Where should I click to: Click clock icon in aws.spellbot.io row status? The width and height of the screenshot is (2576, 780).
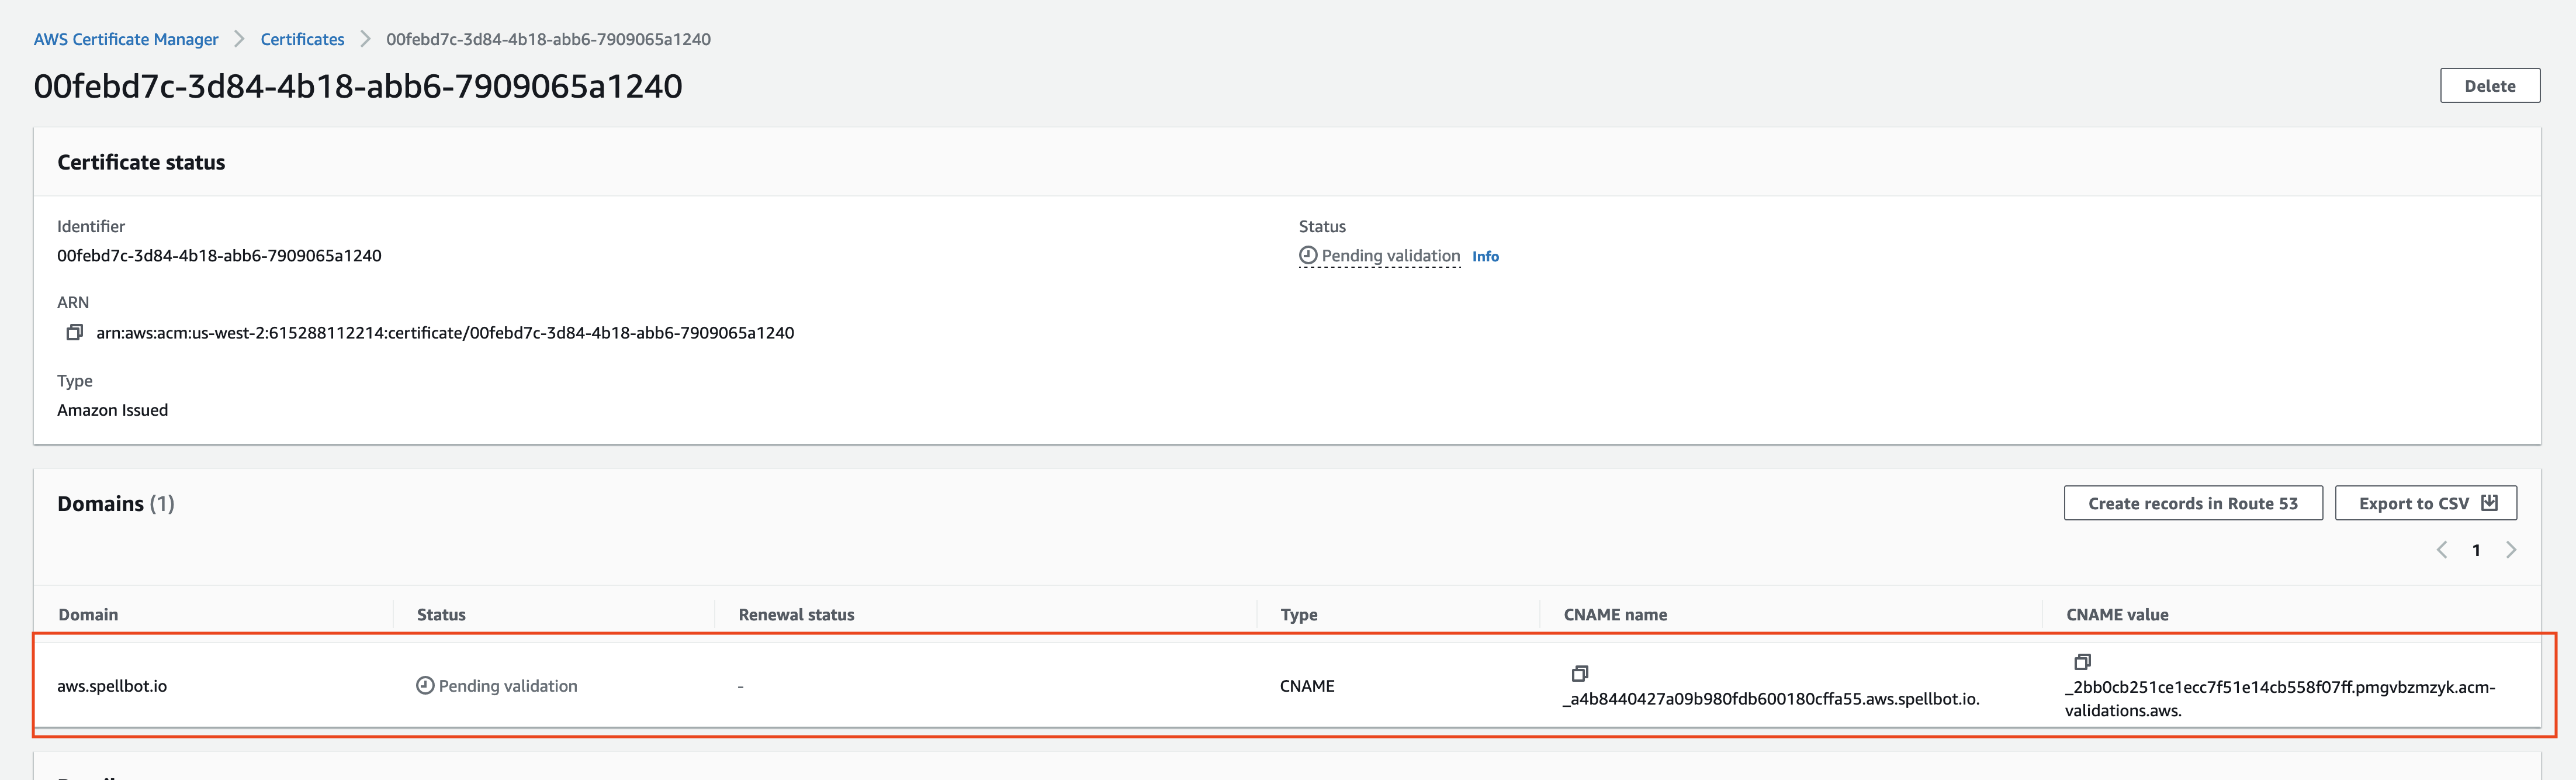click(425, 685)
